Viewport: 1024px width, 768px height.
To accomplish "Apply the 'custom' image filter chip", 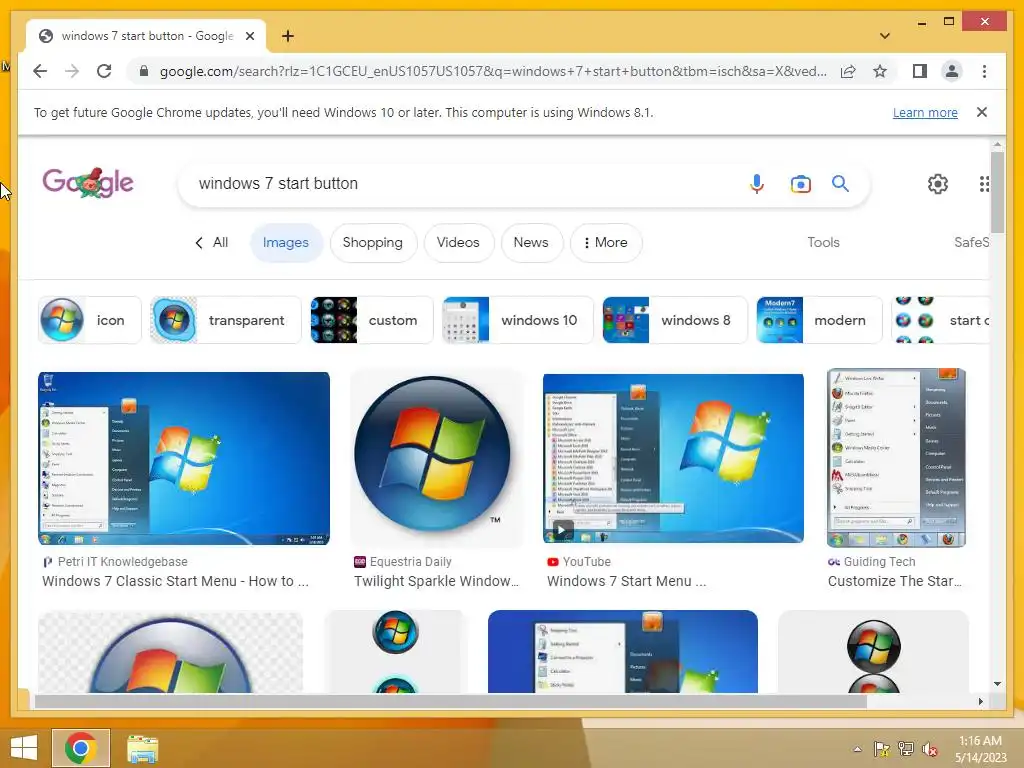I will pos(372,320).
